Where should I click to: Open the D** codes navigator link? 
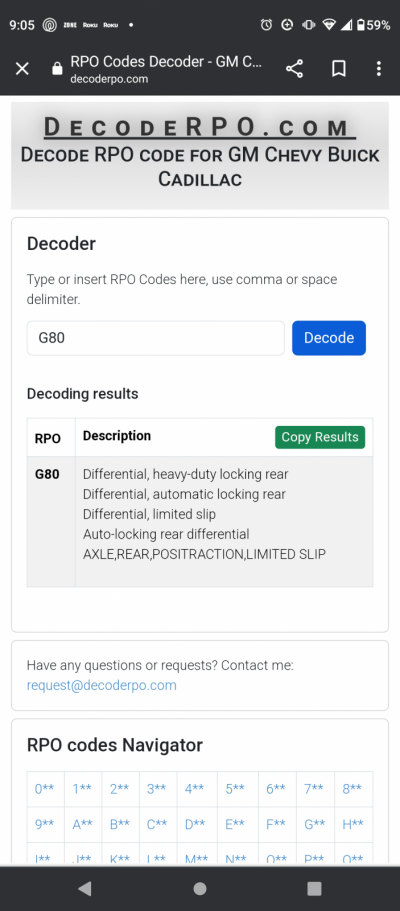pyautogui.click(x=195, y=824)
